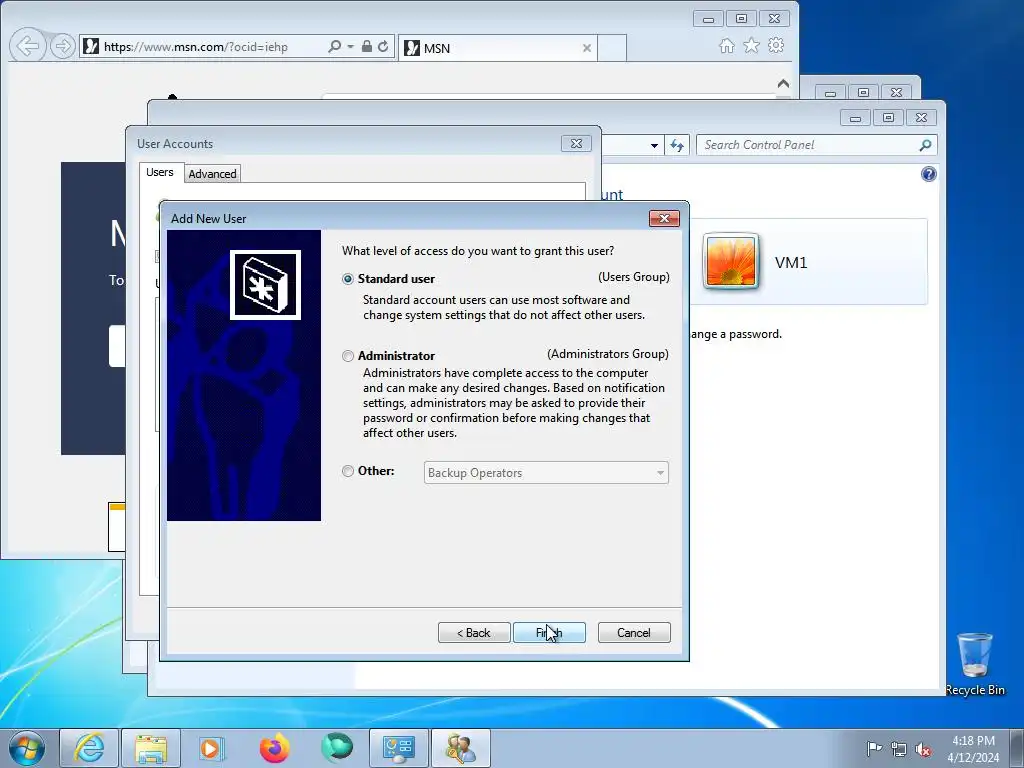
Task: Open Action Center flag in system tray
Action: (x=874, y=749)
